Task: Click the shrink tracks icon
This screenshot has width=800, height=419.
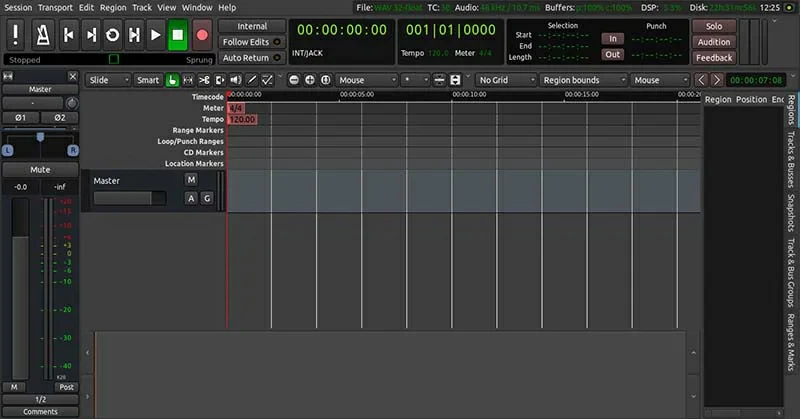Action: point(439,80)
